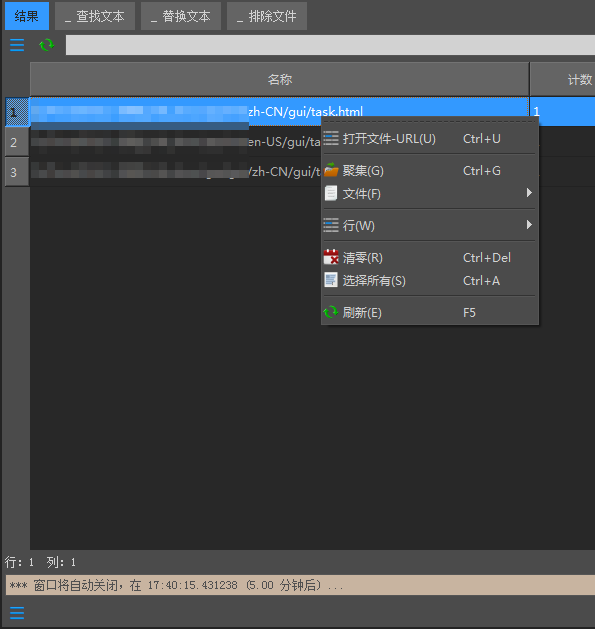Select the 结果 tab
This screenshot has height=629, width=595.
(x=27, y=16)
